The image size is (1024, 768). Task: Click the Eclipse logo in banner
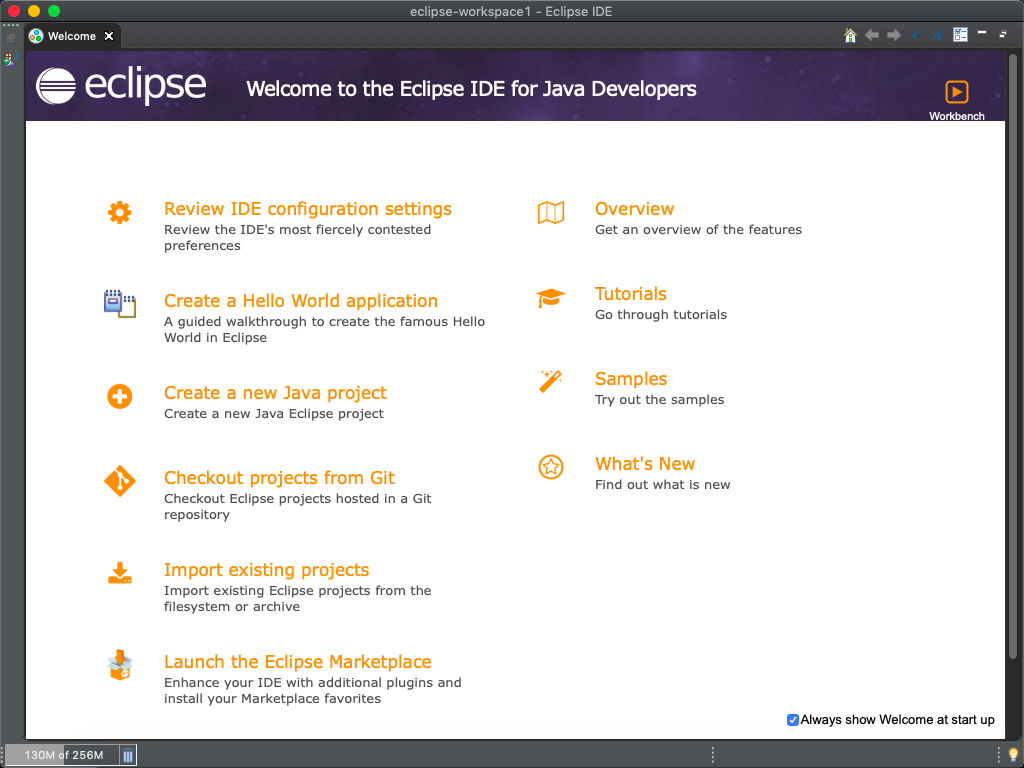[x=121, y=86]
